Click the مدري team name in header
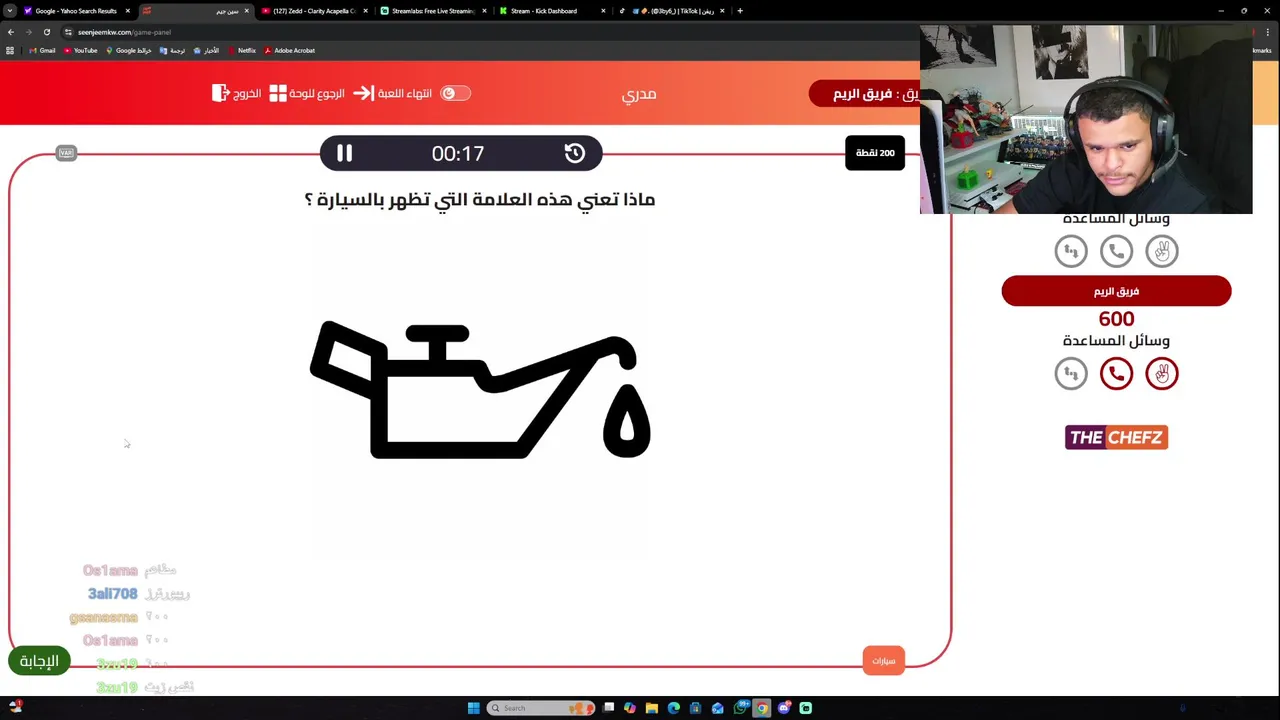The width and height of the screenshot is (1280, 720). pyautogui.click(x=639, y=94)
